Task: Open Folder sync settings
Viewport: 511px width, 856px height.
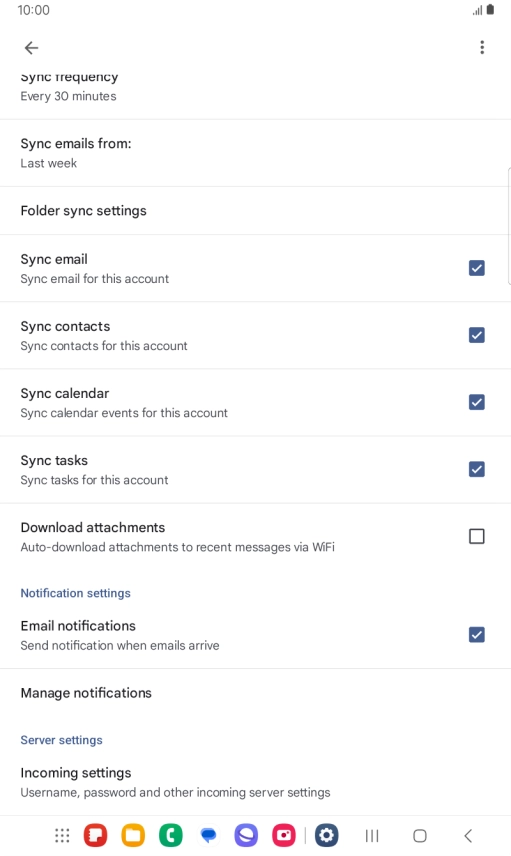Action: pyautogui.click(x=256, y=211)
